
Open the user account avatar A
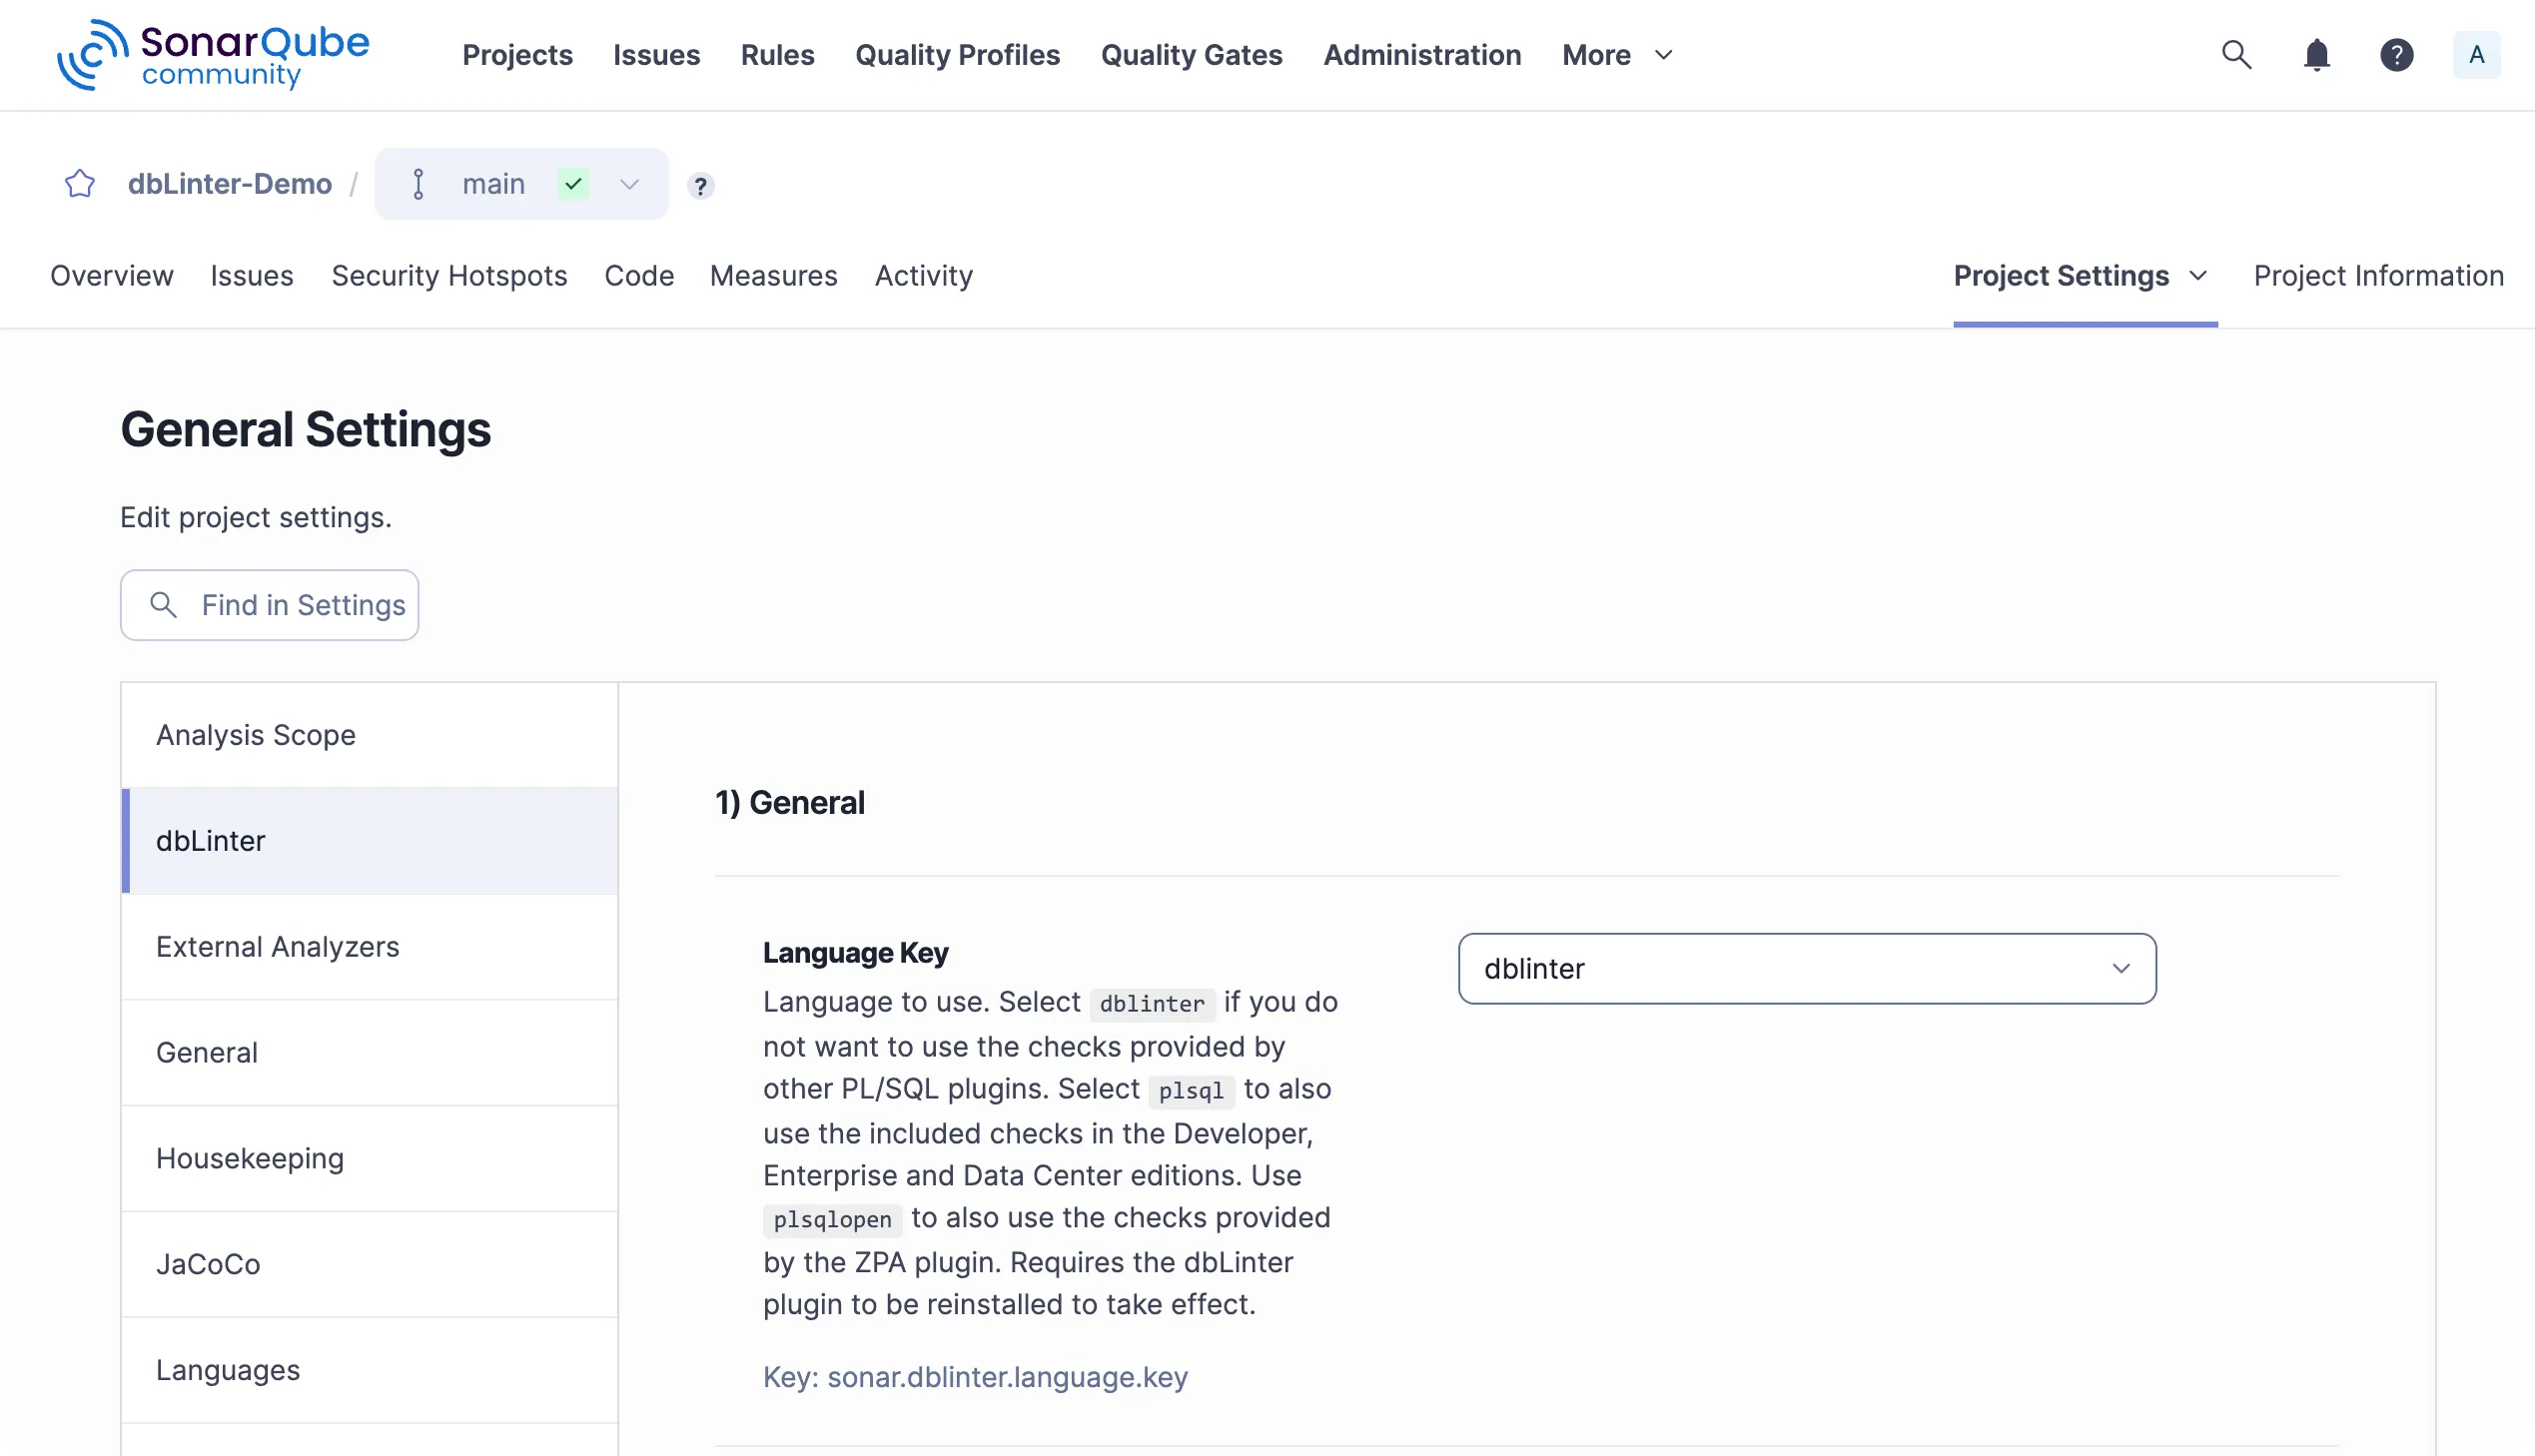(2476, 55)
